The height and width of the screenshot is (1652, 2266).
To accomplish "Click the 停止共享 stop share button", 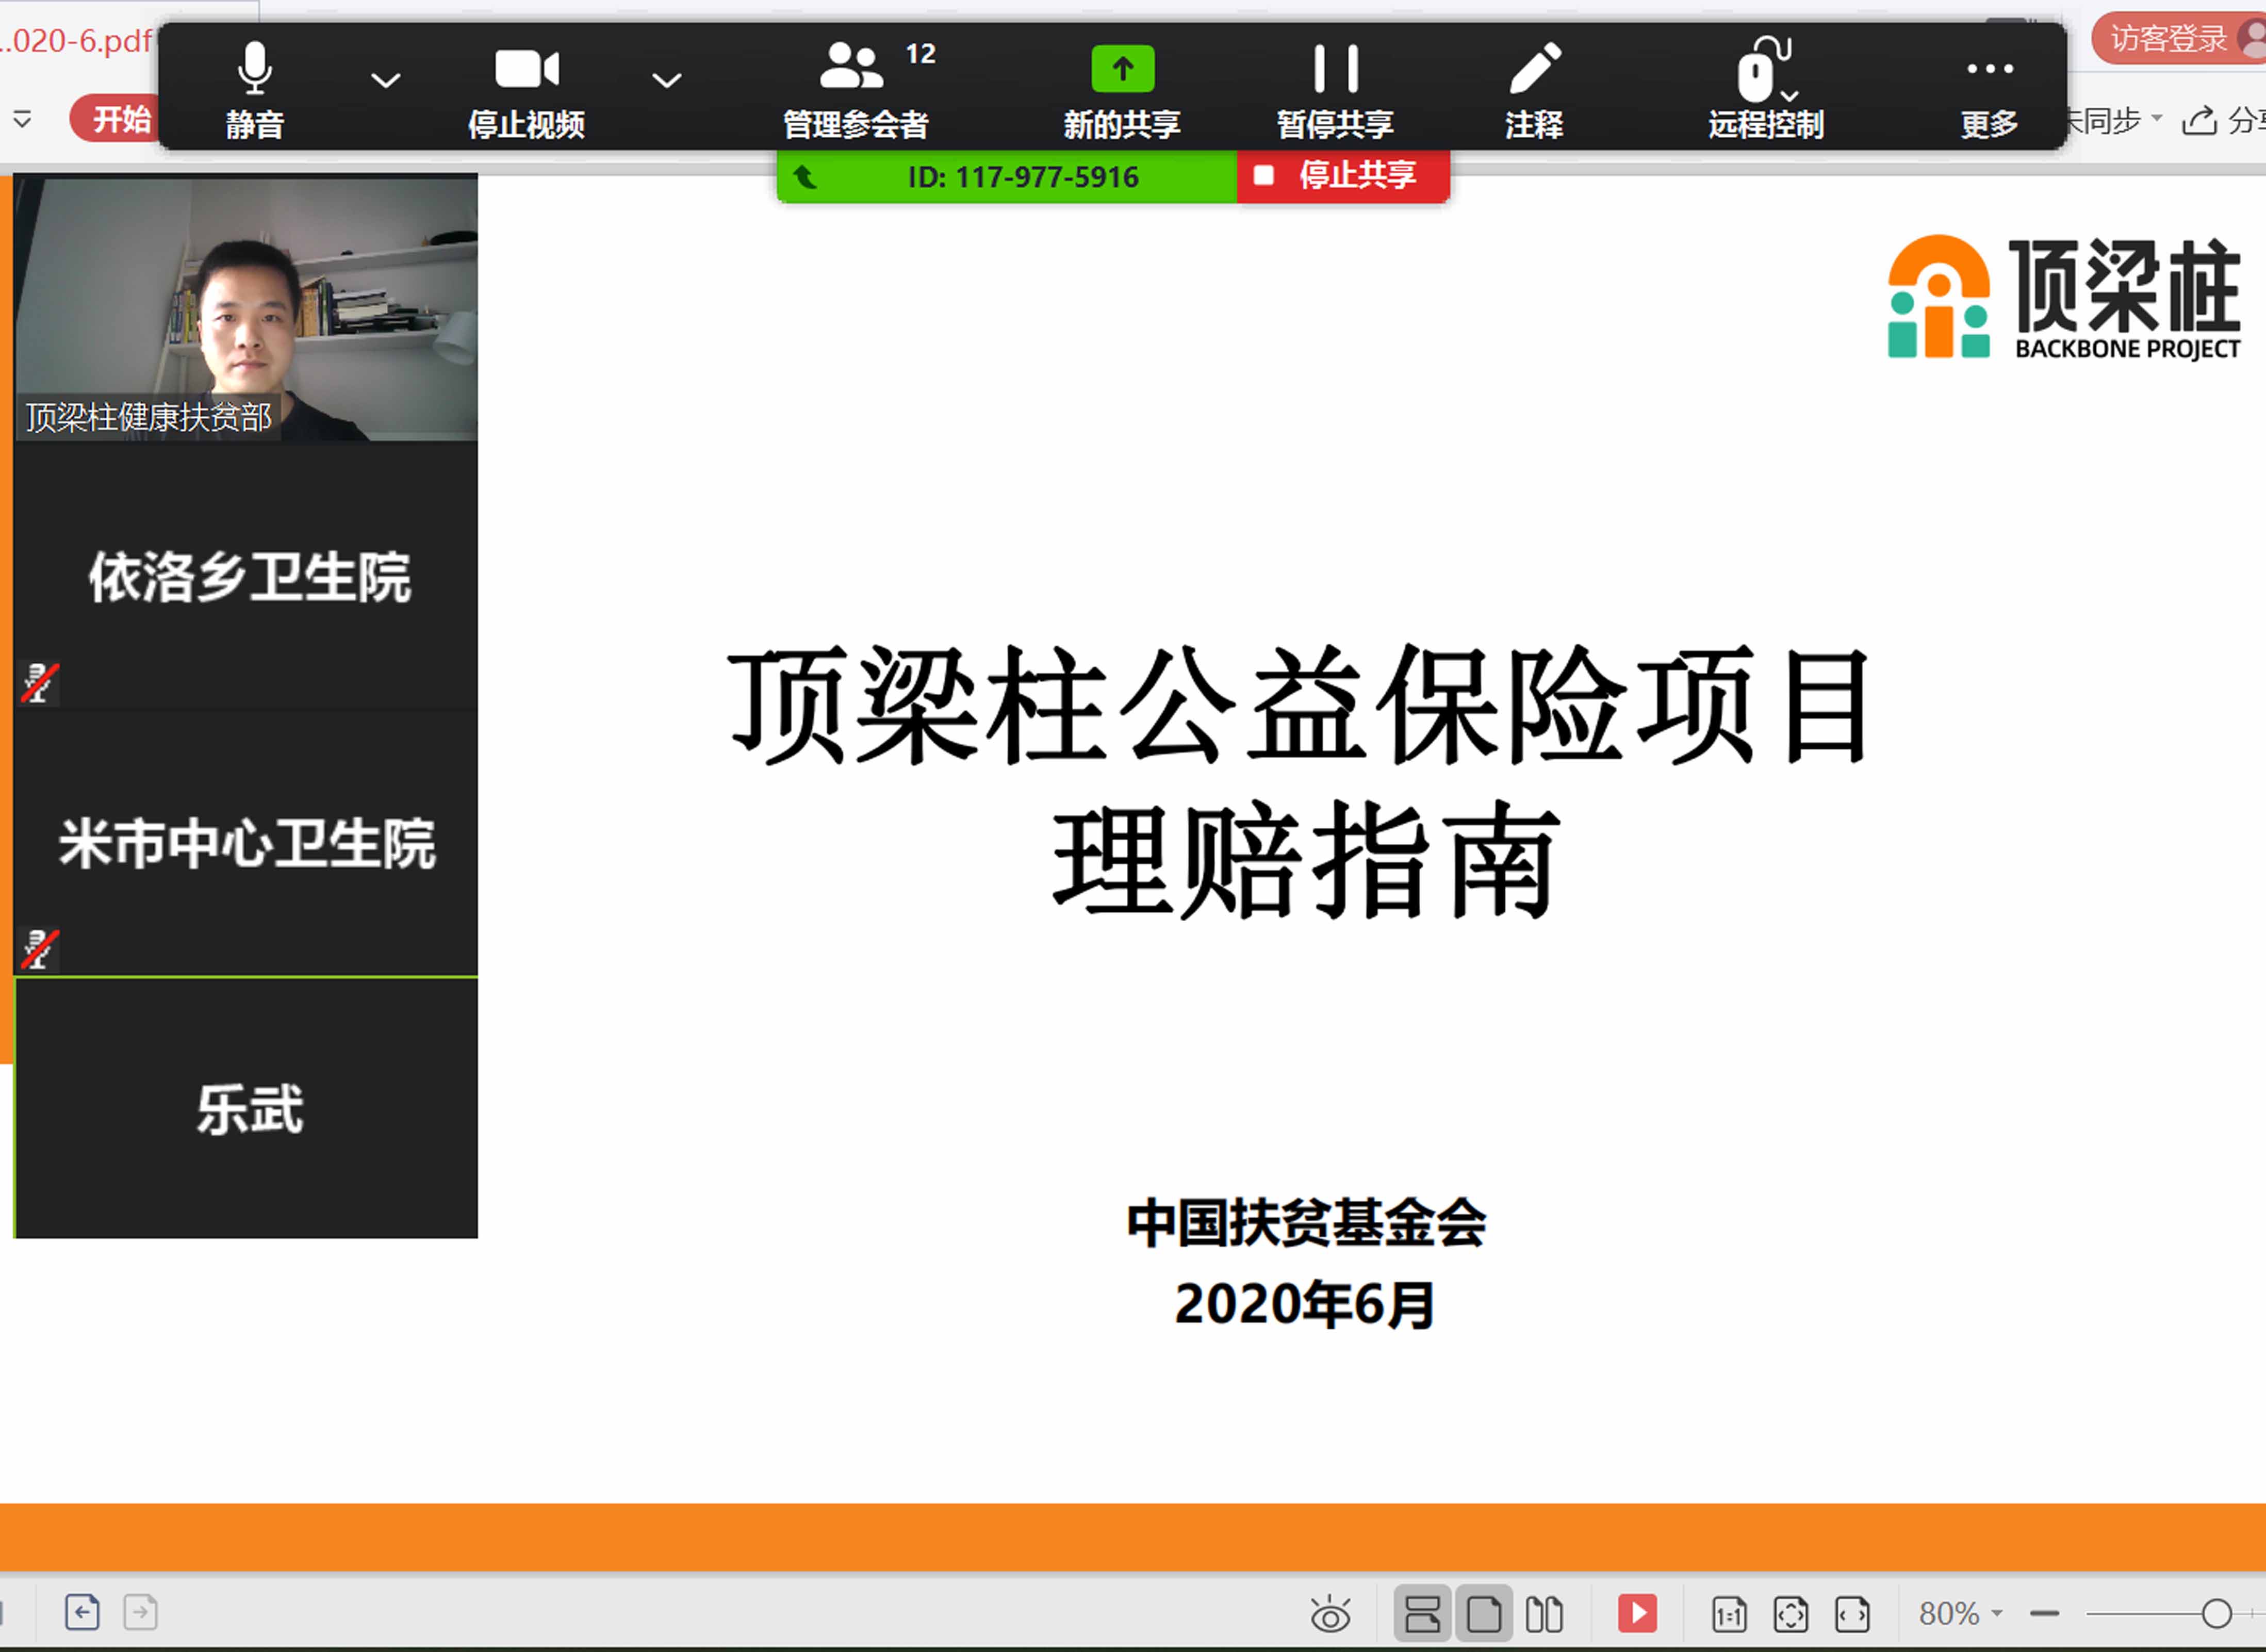I will click(x=1343, y=176).
